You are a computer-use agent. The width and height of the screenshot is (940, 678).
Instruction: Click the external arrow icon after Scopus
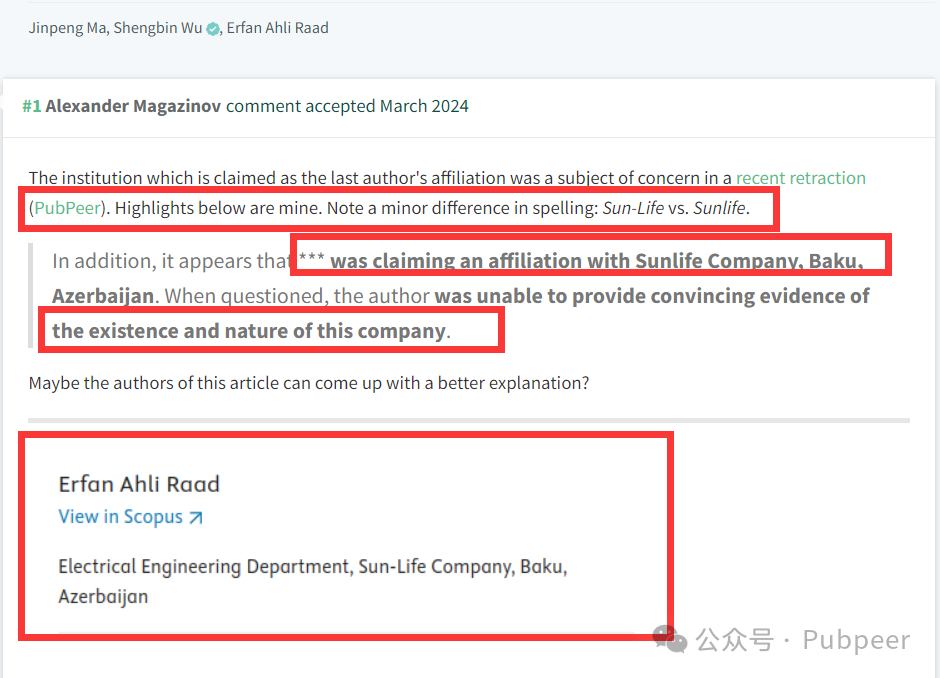point(196,517)
